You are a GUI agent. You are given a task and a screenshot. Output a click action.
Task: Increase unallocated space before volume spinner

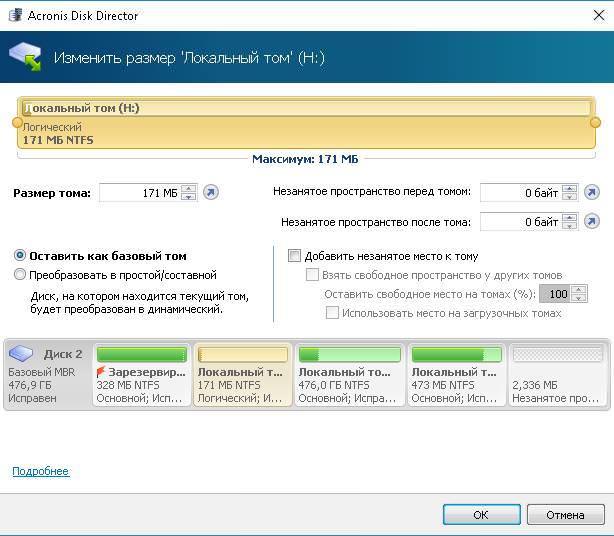569,189
